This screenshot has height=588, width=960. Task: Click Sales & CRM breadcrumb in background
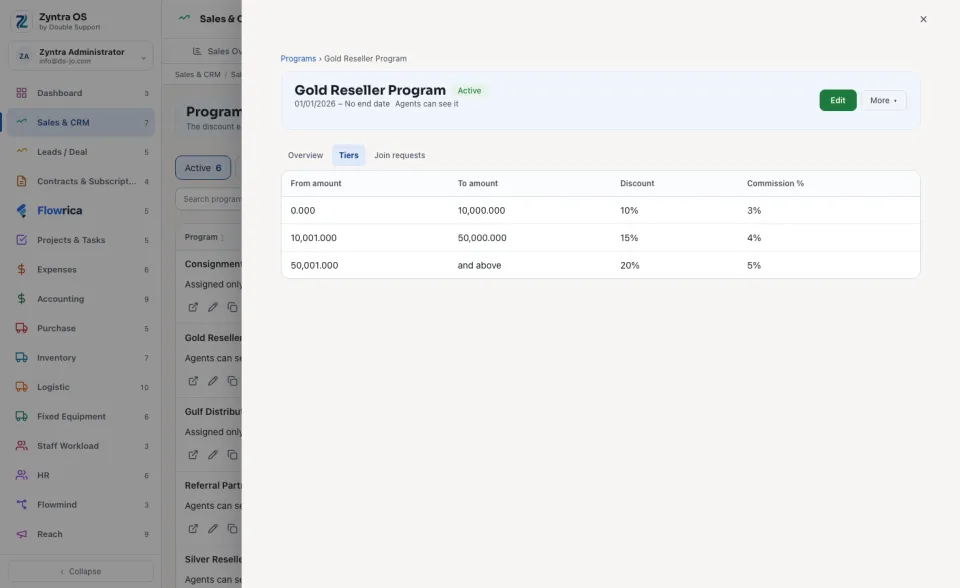197,75
